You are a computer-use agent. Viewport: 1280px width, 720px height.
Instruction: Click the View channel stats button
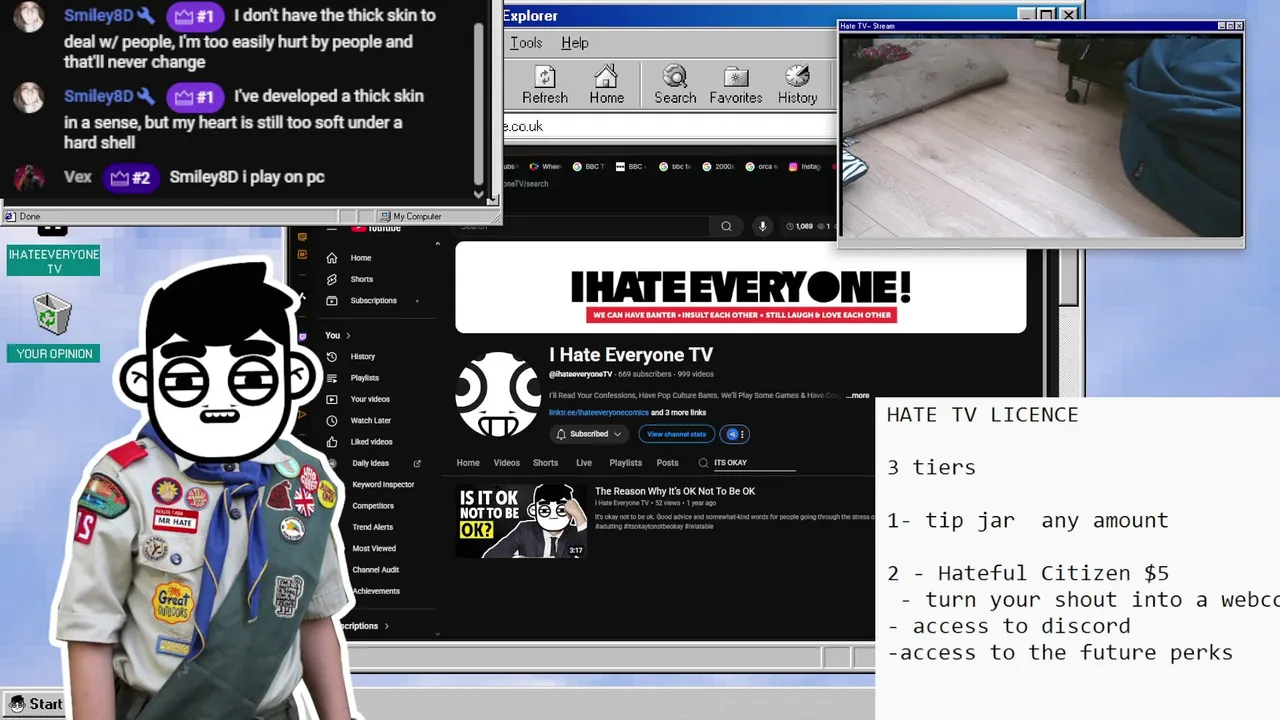[676, 434]
